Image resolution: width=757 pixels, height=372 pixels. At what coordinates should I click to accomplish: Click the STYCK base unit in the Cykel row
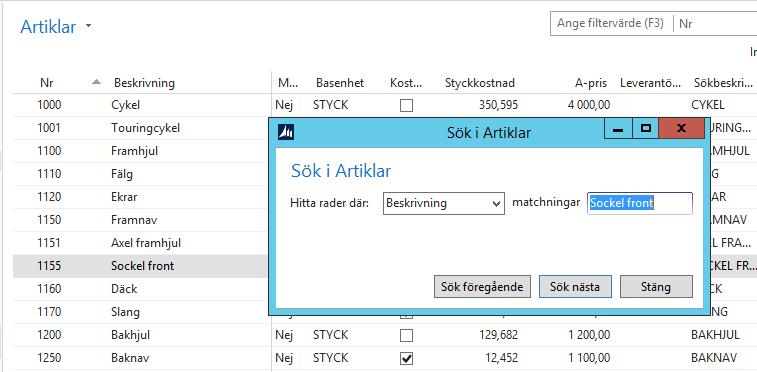(x=330, y=105)
